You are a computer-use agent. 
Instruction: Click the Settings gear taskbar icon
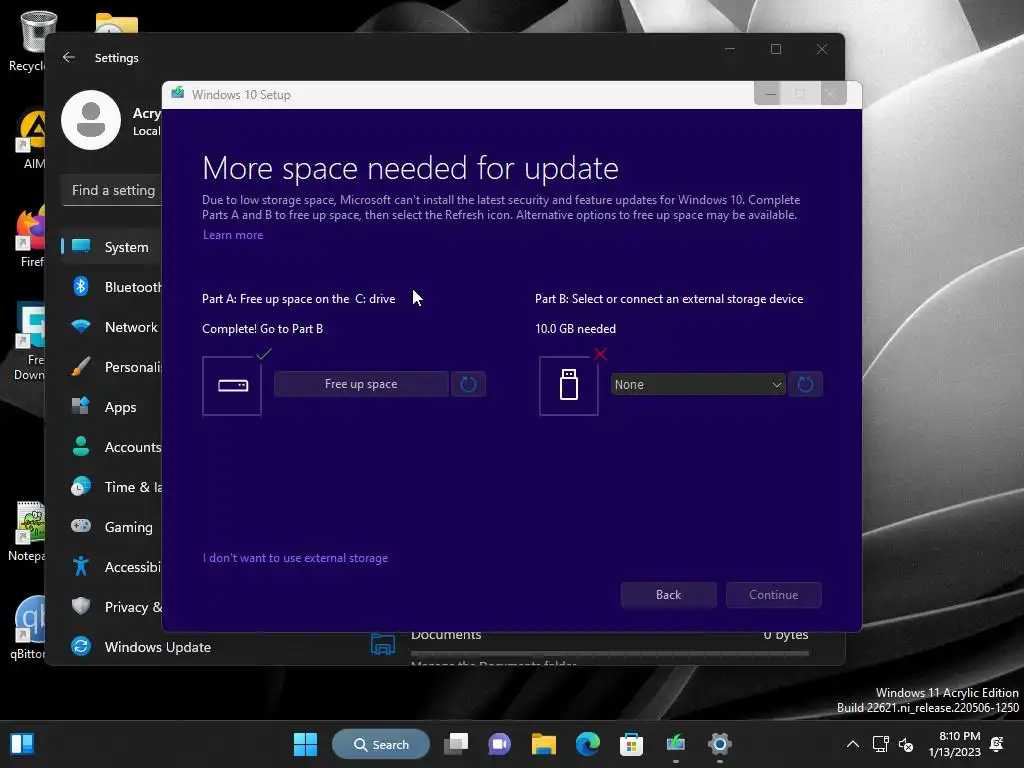point(720,744)
